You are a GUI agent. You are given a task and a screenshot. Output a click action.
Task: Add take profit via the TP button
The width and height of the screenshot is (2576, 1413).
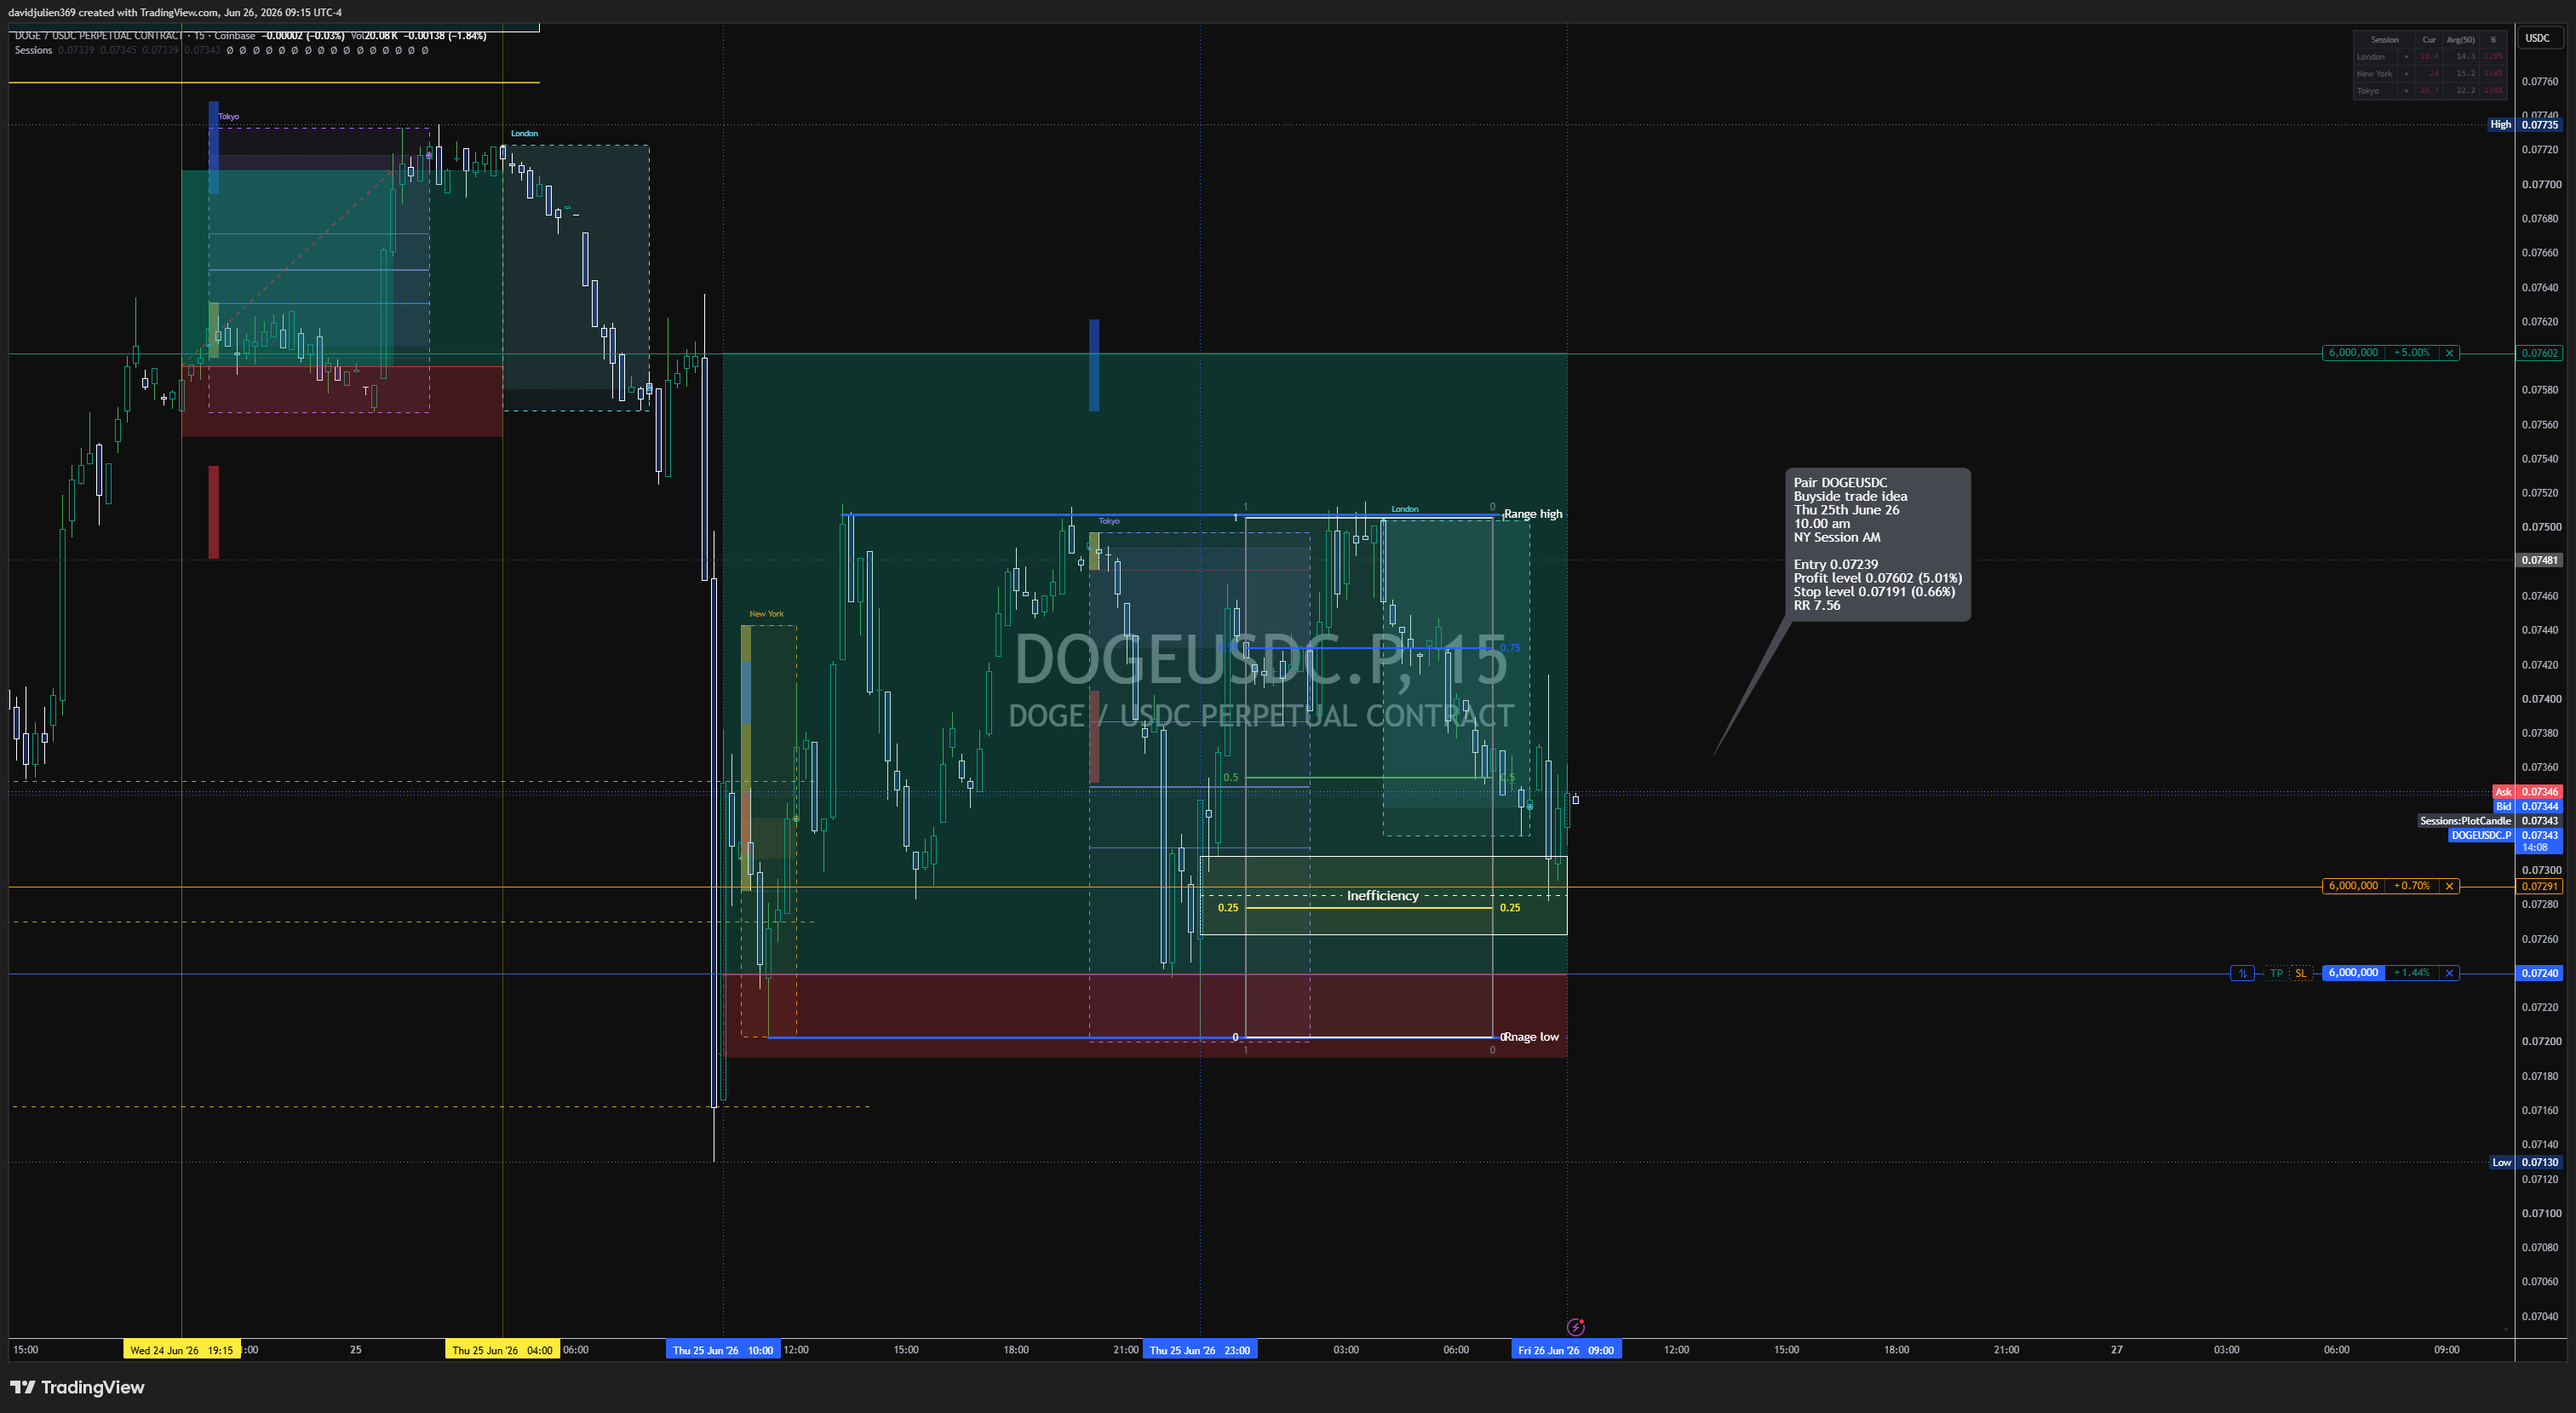coord(2277,973)
